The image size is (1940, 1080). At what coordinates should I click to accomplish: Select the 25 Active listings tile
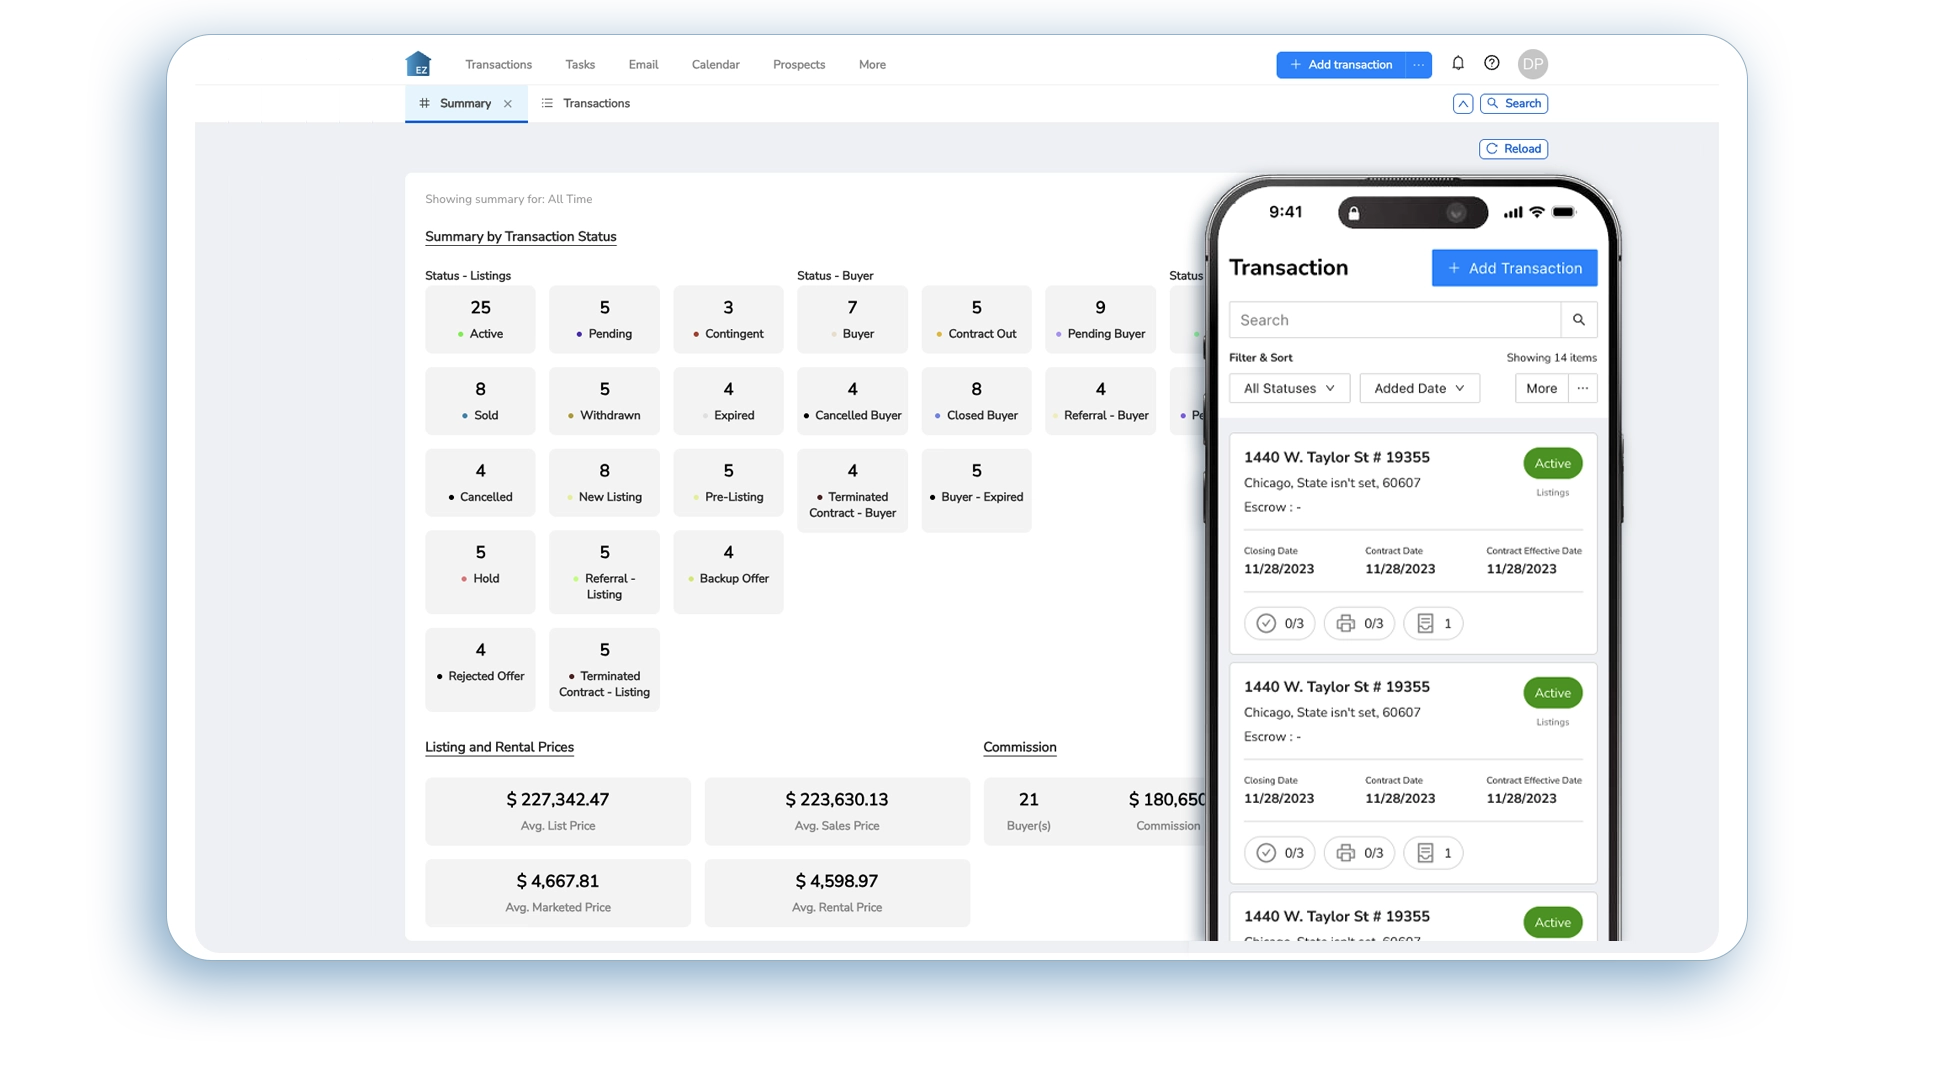[x=480, y=319]
